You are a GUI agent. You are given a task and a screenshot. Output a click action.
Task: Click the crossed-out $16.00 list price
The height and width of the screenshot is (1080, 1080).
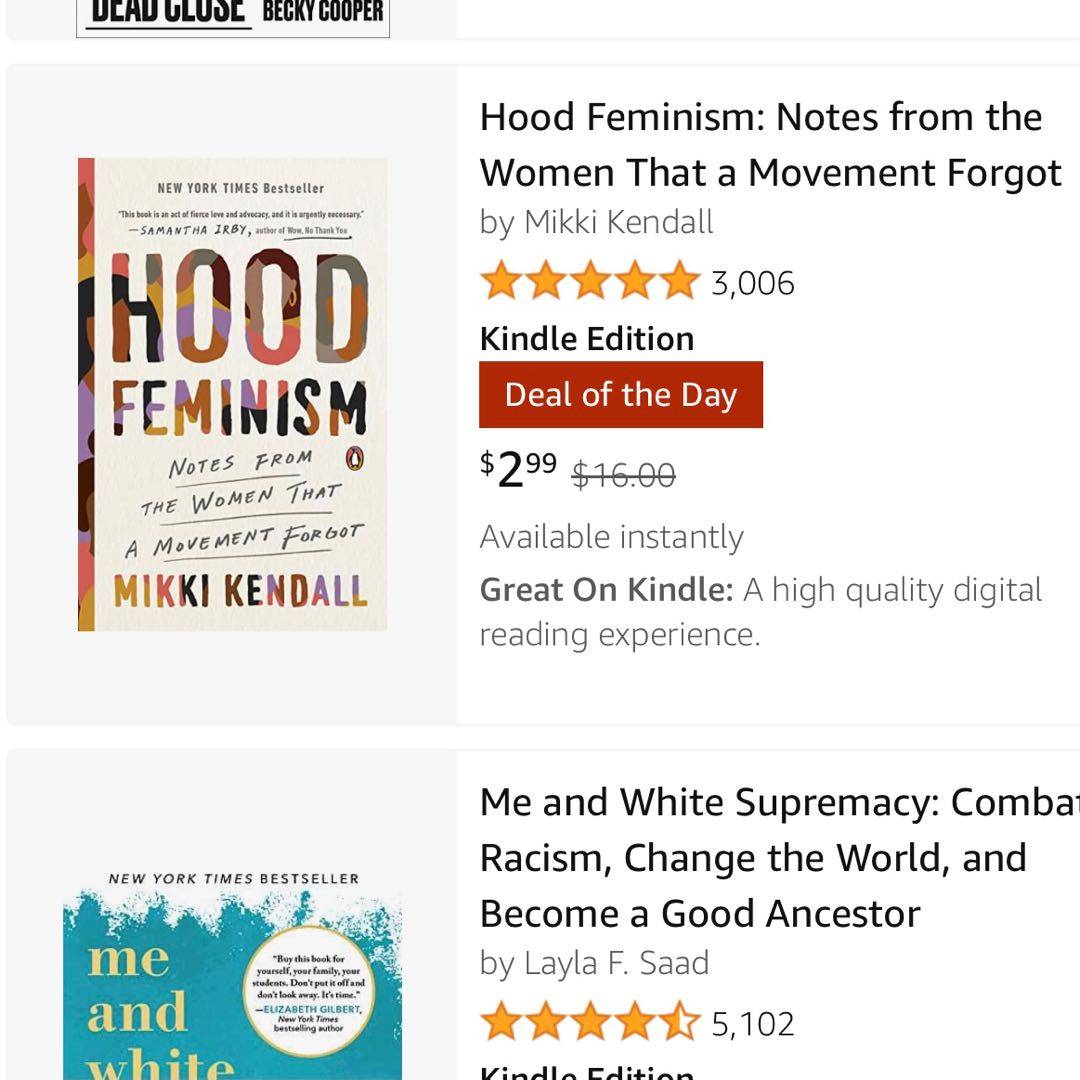pyautogui.click(x=623, y=474)
